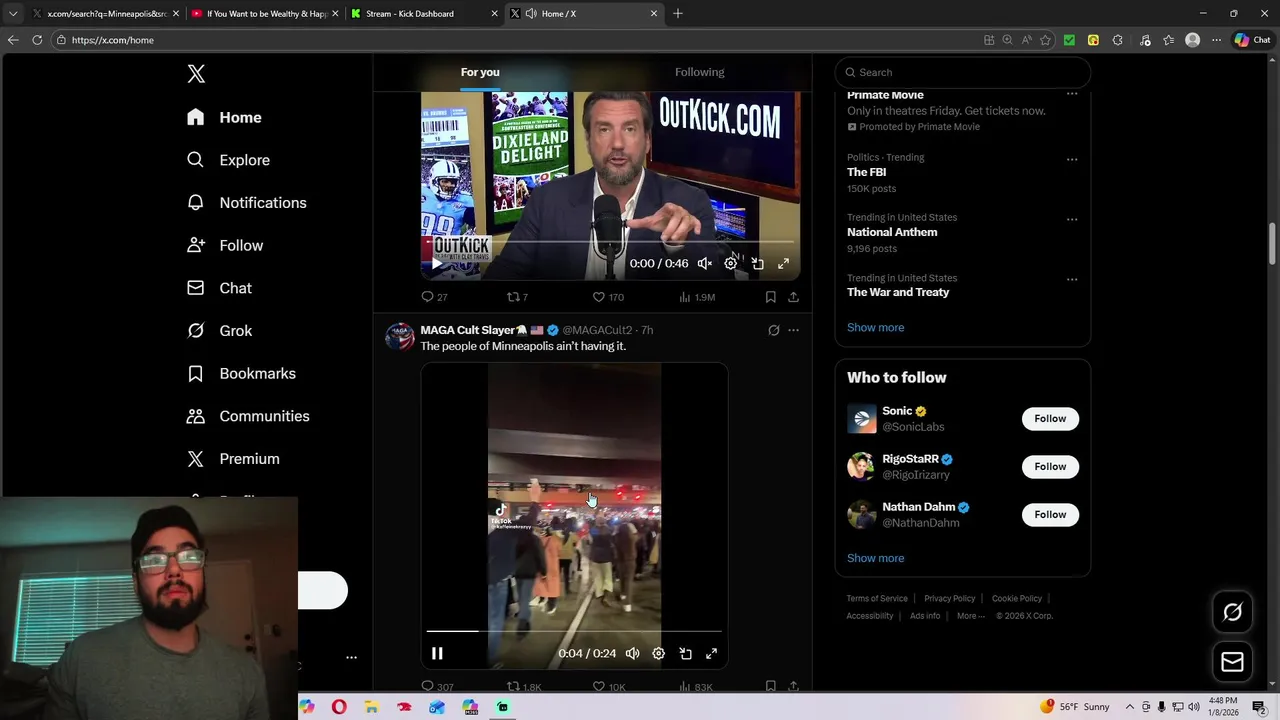The height and width of the screenshot is (720, 1280).
Task: Follow RigoStaRR @RigoIrizarry
Action: (1050, 467)
